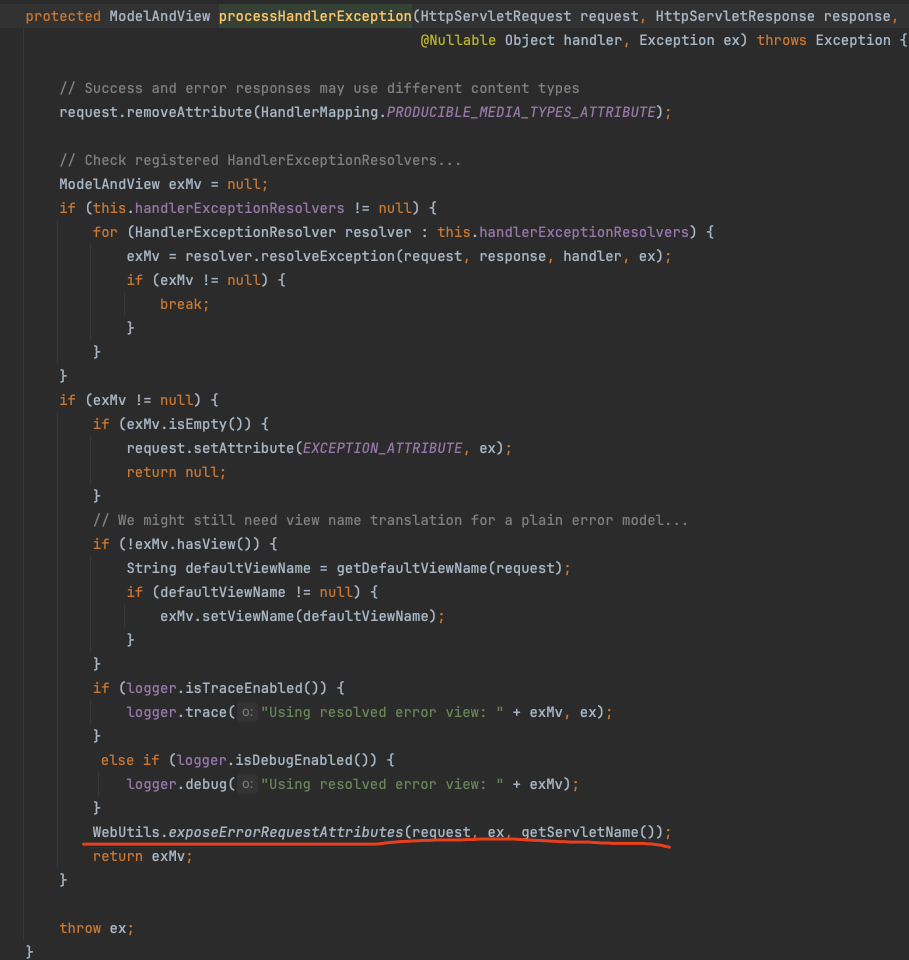Click the isEmpty() call on exMv
Viewport: 909px width, 960px height.
[x=210, y=424]
